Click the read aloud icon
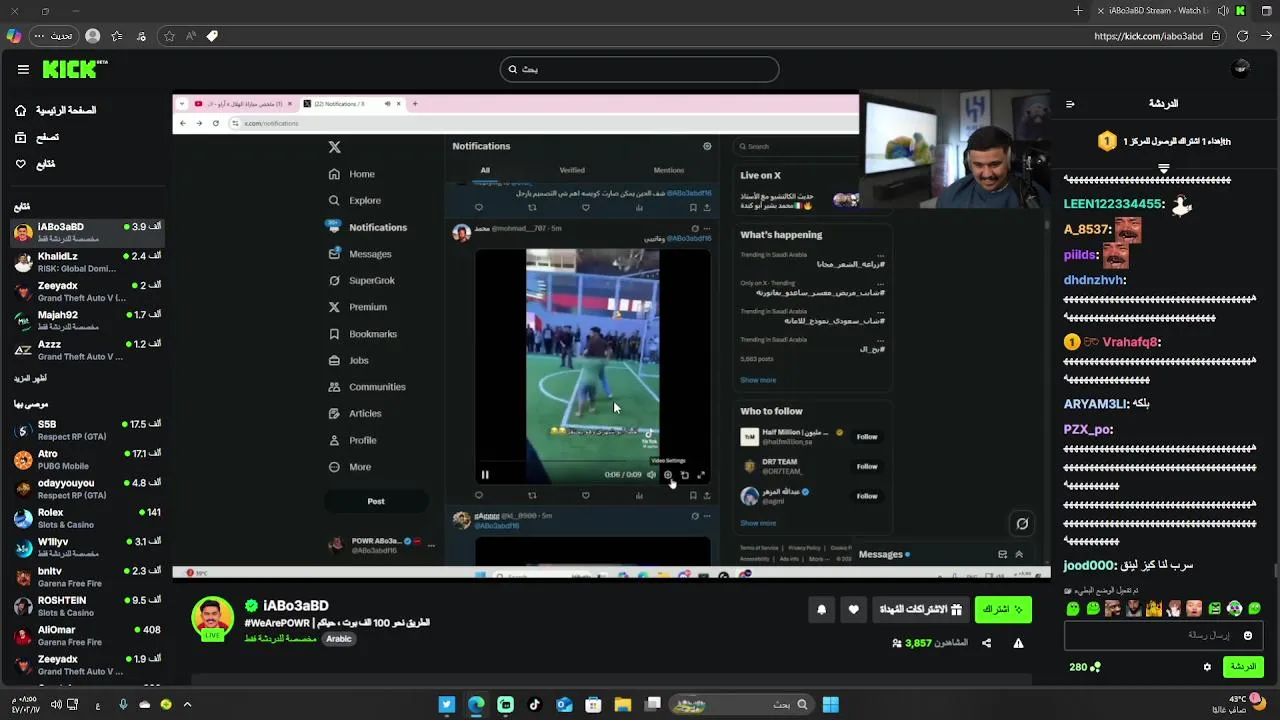The image size is (1280, 720). point(191,36)
